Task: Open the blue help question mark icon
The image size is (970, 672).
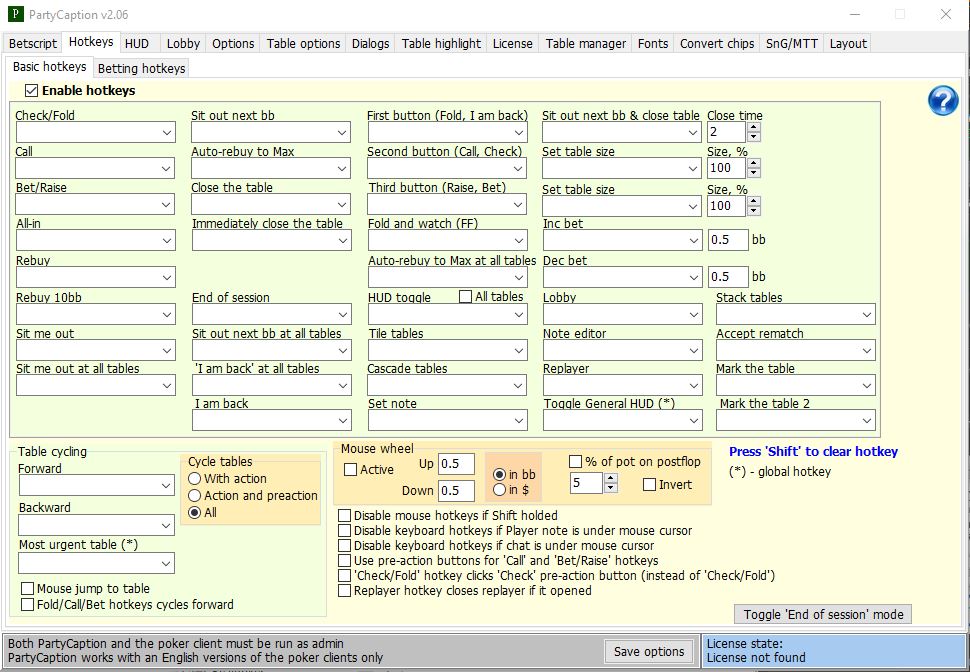Action: click(x=943, y=100)
